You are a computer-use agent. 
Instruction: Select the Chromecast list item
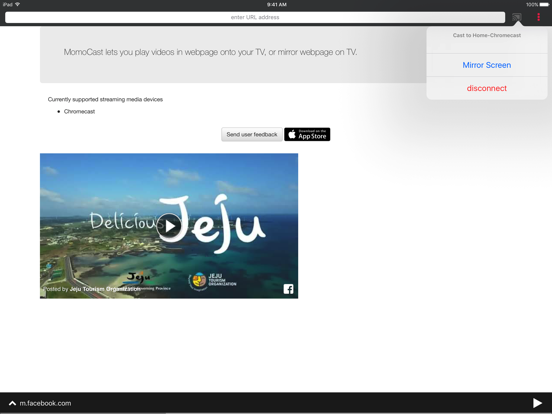pos(79,112)
